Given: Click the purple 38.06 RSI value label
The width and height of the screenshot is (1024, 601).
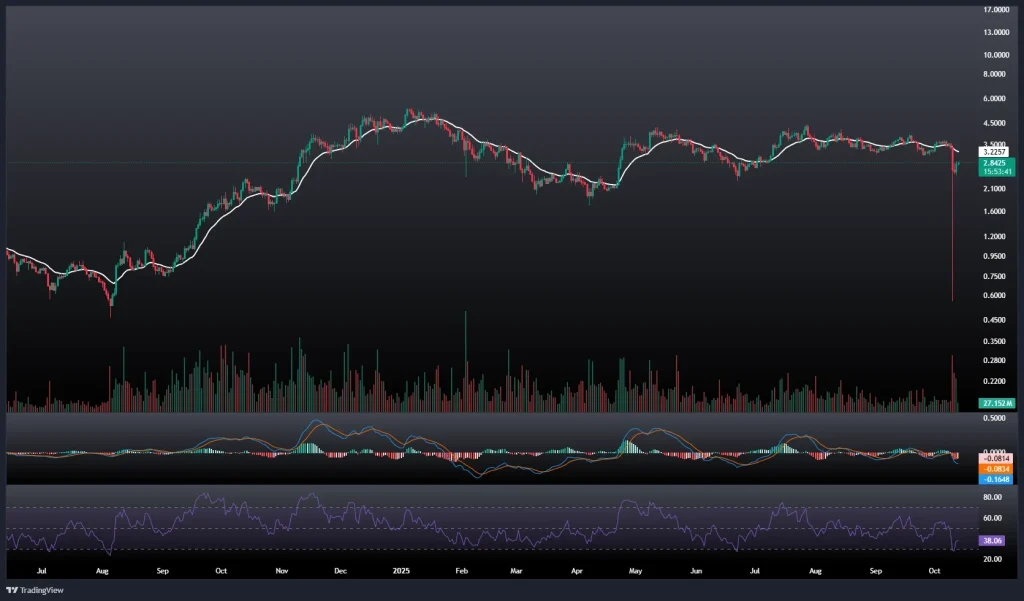Looking at the screenshot, I should [x=996, y=540].
